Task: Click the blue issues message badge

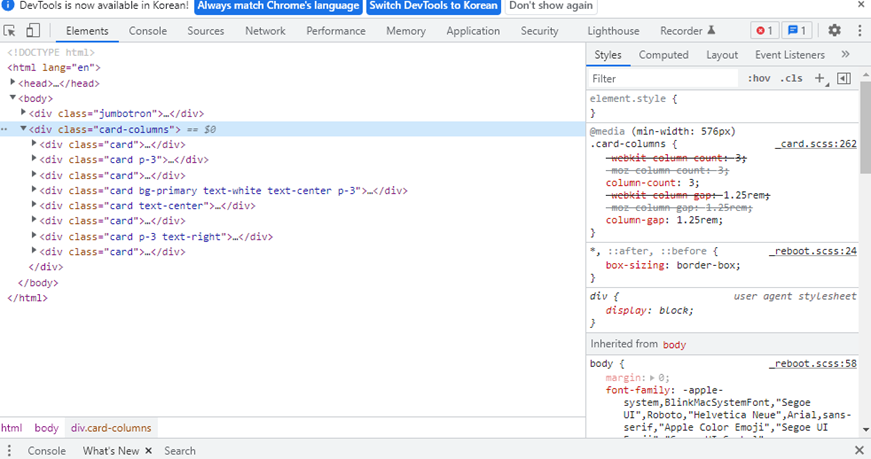Action: coord(797,31)
